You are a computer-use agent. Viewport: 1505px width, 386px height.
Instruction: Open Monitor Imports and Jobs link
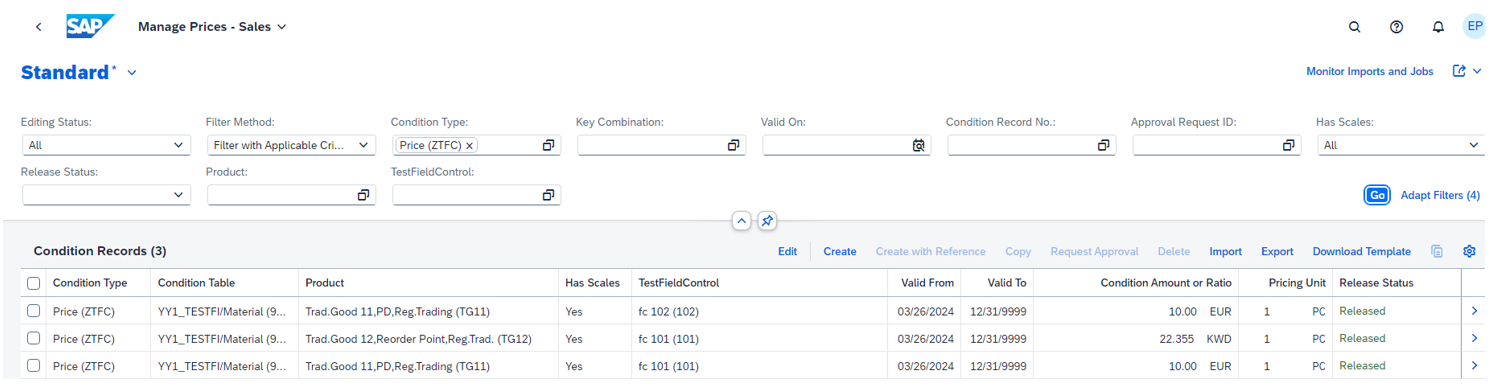click(1369, 72)
